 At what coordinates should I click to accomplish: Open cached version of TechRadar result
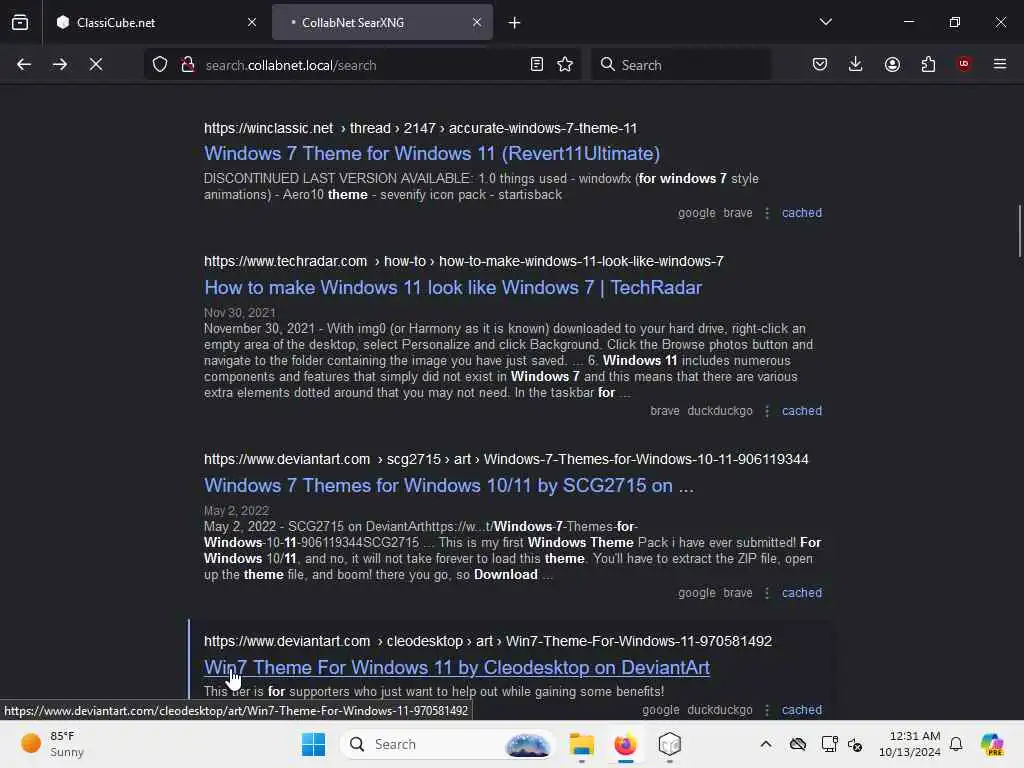pos(801,411)
